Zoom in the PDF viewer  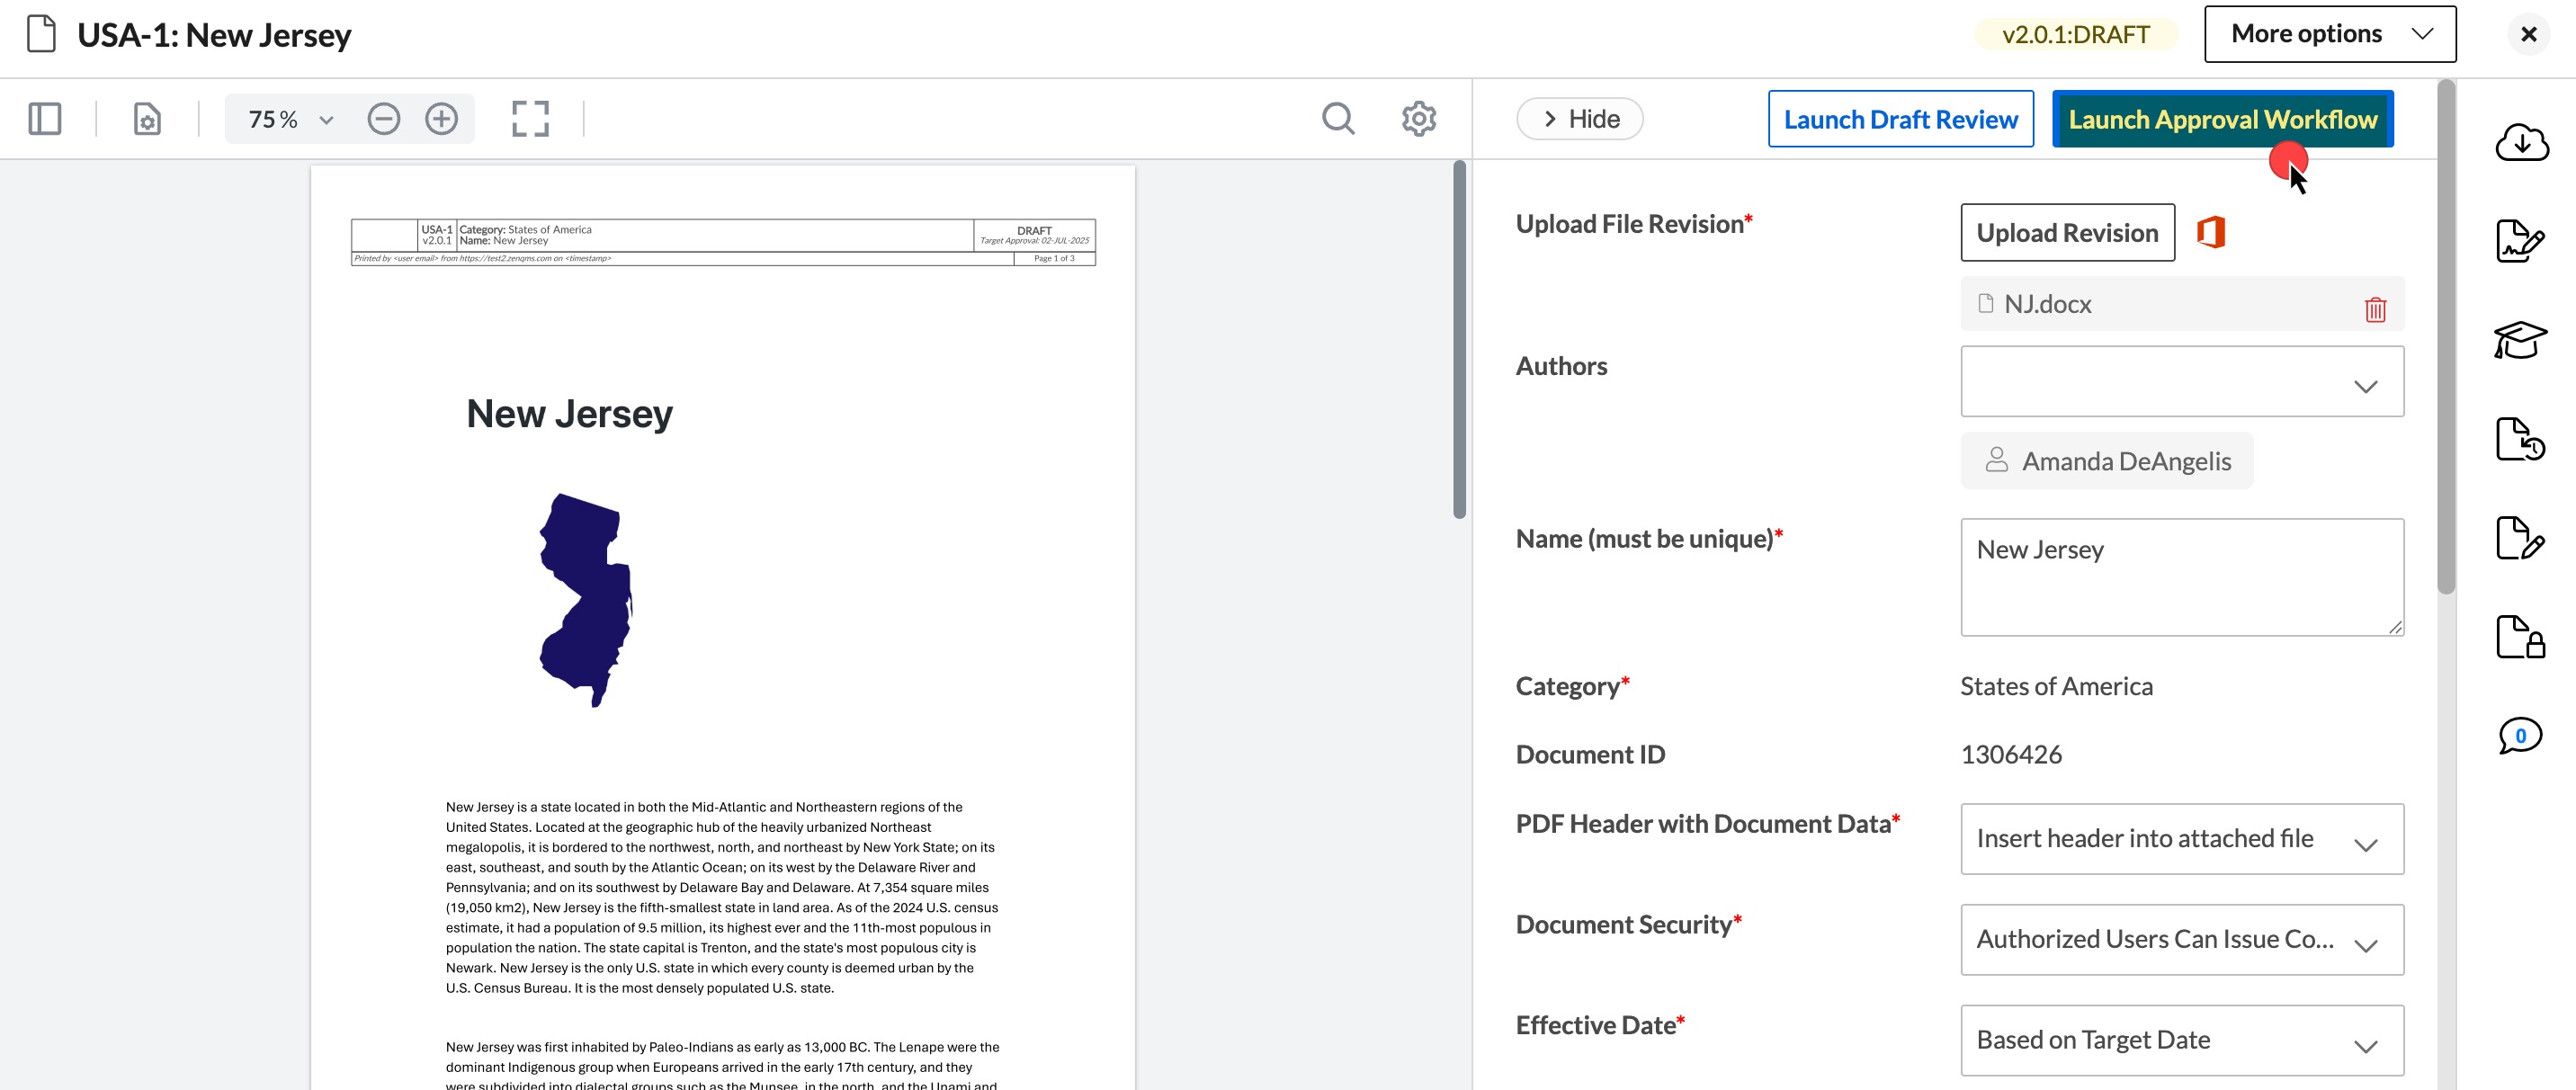(441, 119)
